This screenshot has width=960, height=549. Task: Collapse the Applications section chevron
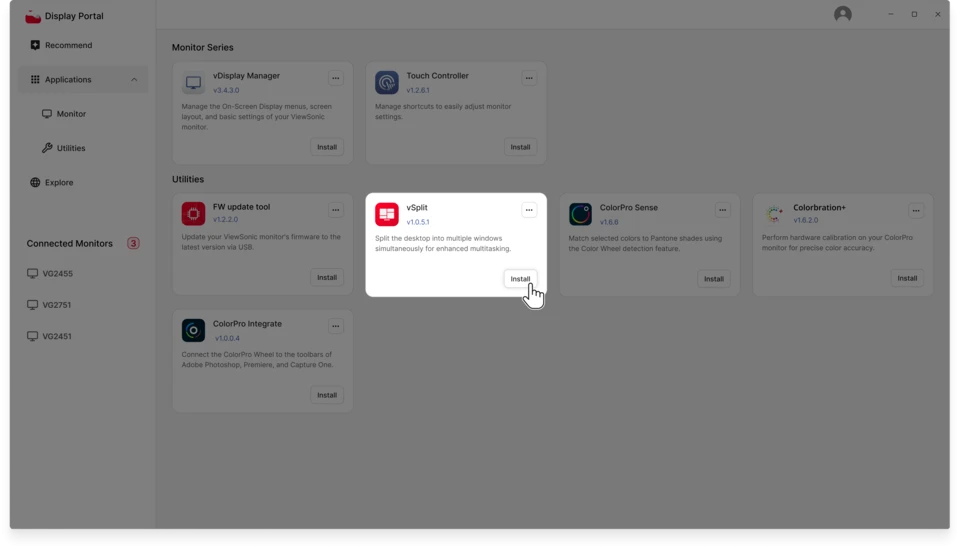coord(134,80)
